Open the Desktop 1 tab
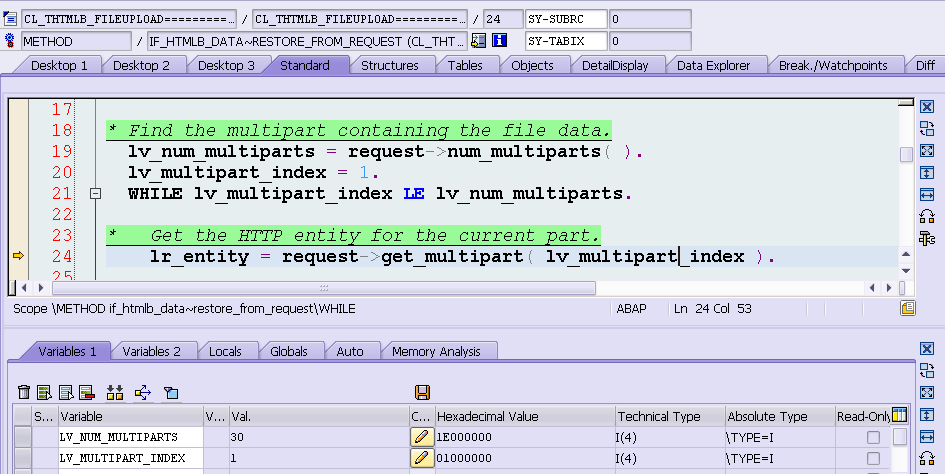This screenshot has height=474, width=945. (59, 65)
